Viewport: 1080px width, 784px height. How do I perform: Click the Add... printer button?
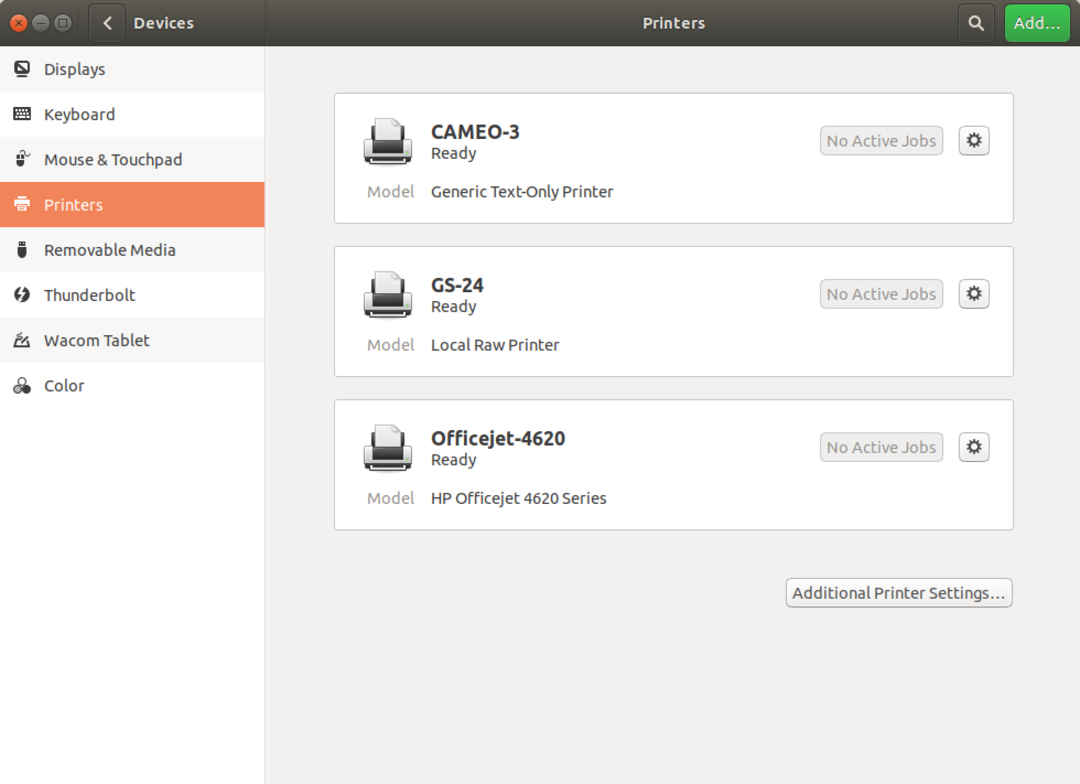point(1036,23)
